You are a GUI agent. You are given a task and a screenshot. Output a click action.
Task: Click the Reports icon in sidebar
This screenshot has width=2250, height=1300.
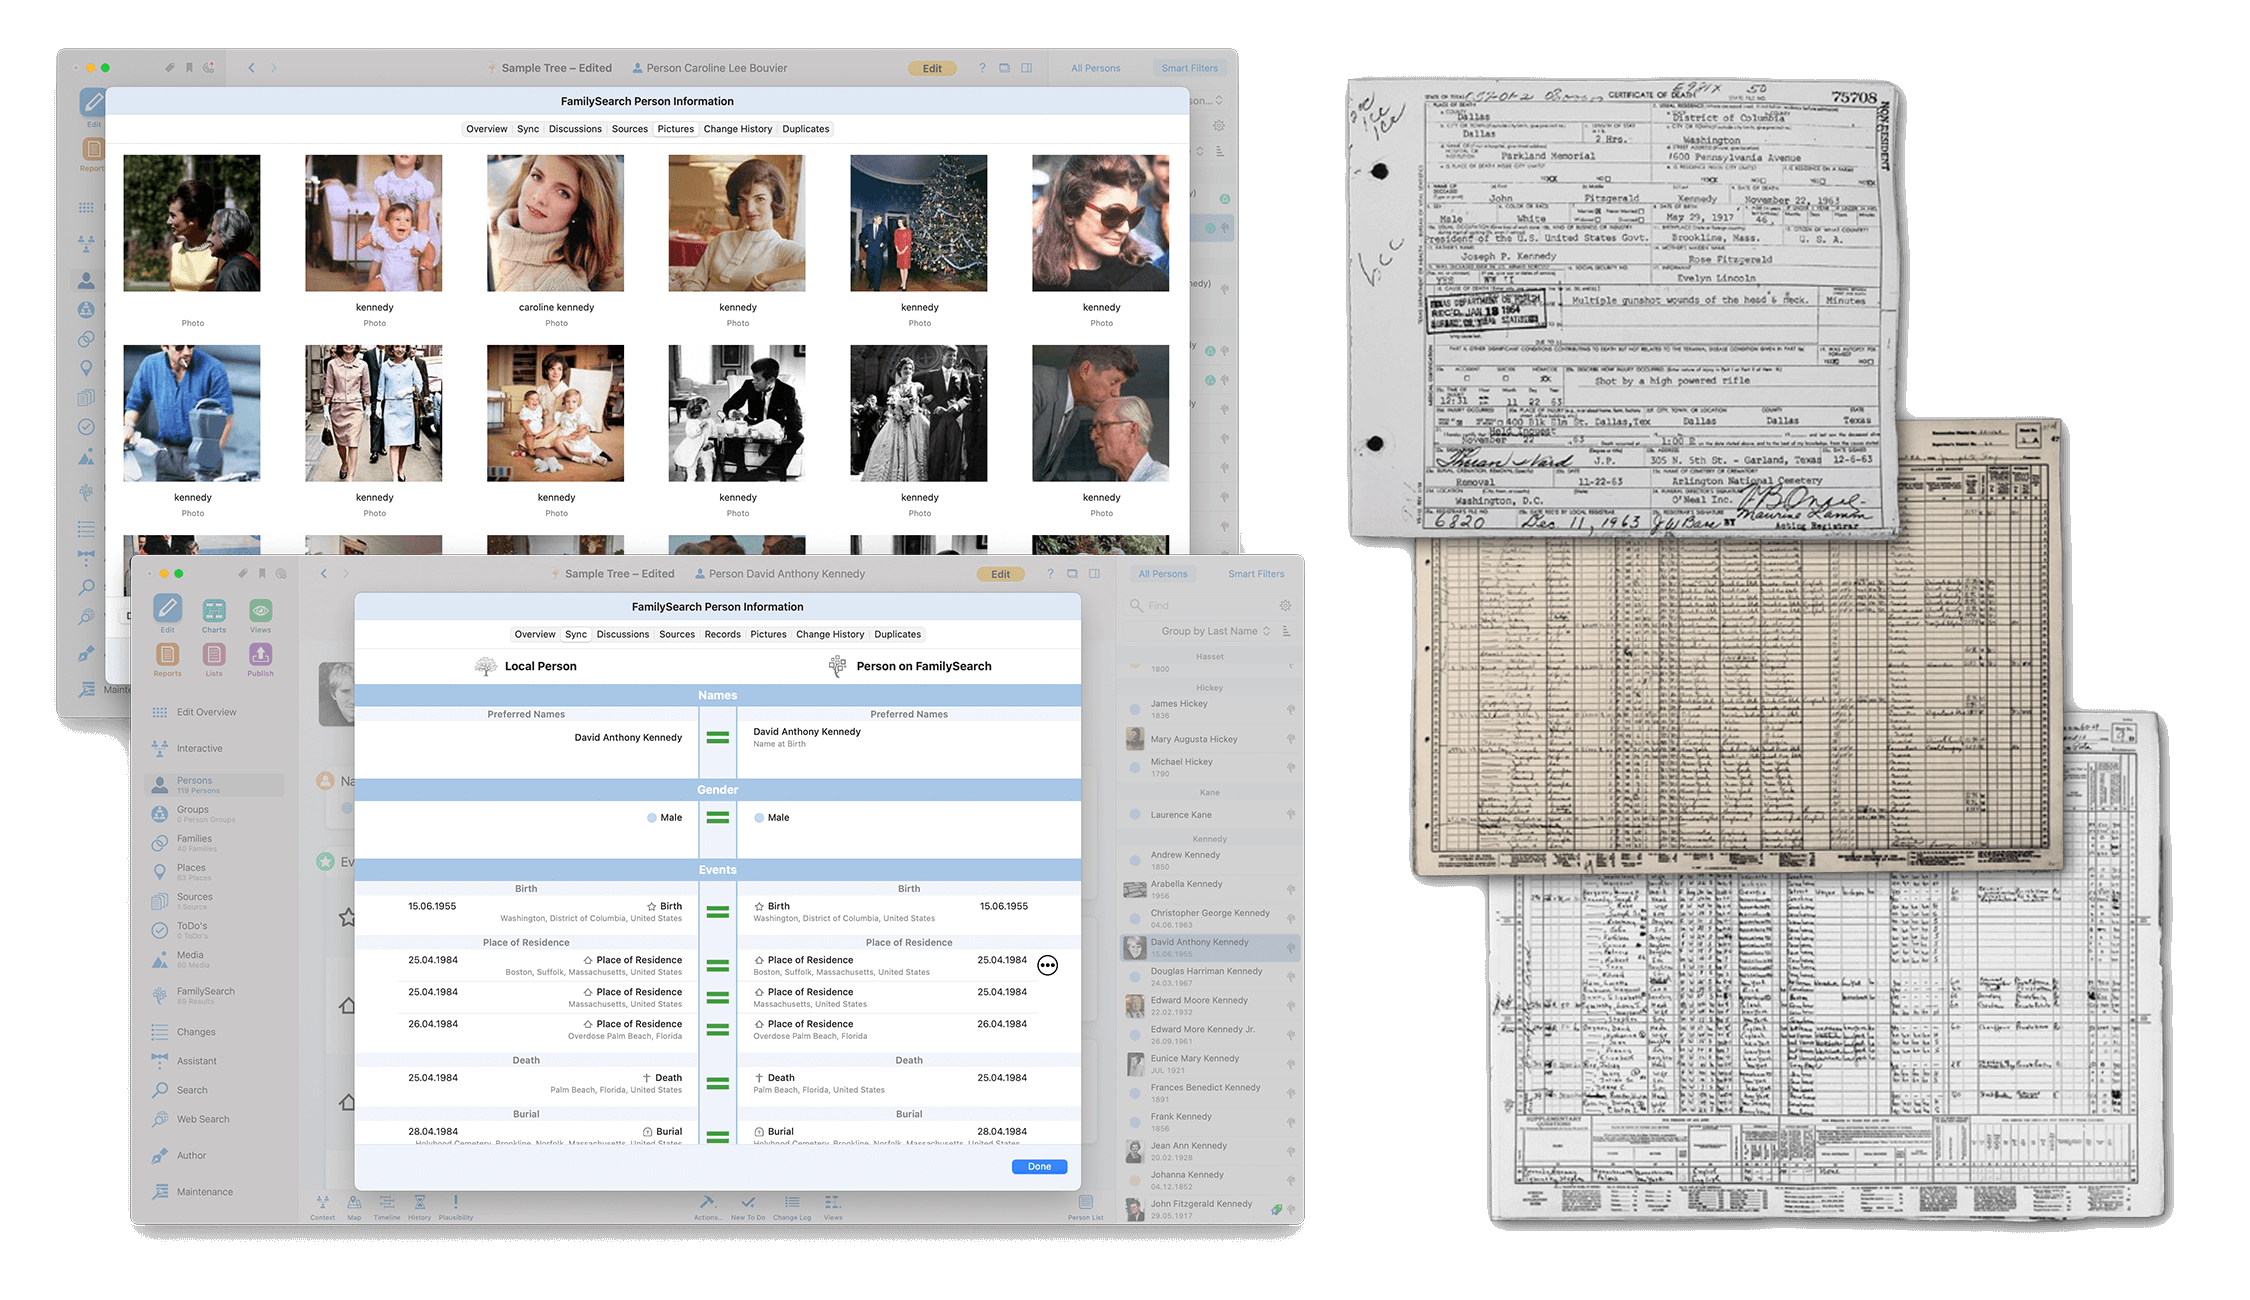tap(167, 654)
